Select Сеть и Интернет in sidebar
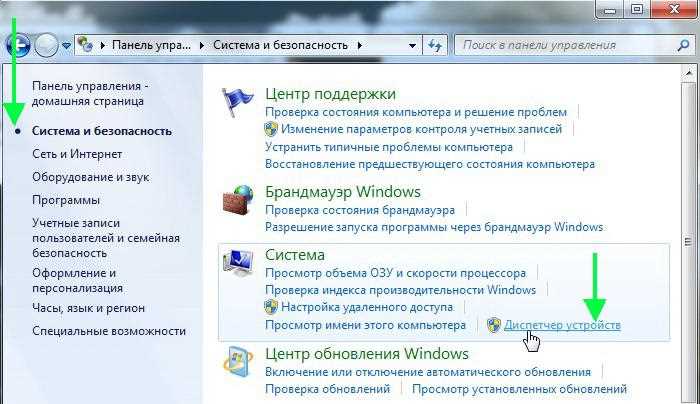The image size is (700, 404). pyautogui.click(x=77, y=154)
